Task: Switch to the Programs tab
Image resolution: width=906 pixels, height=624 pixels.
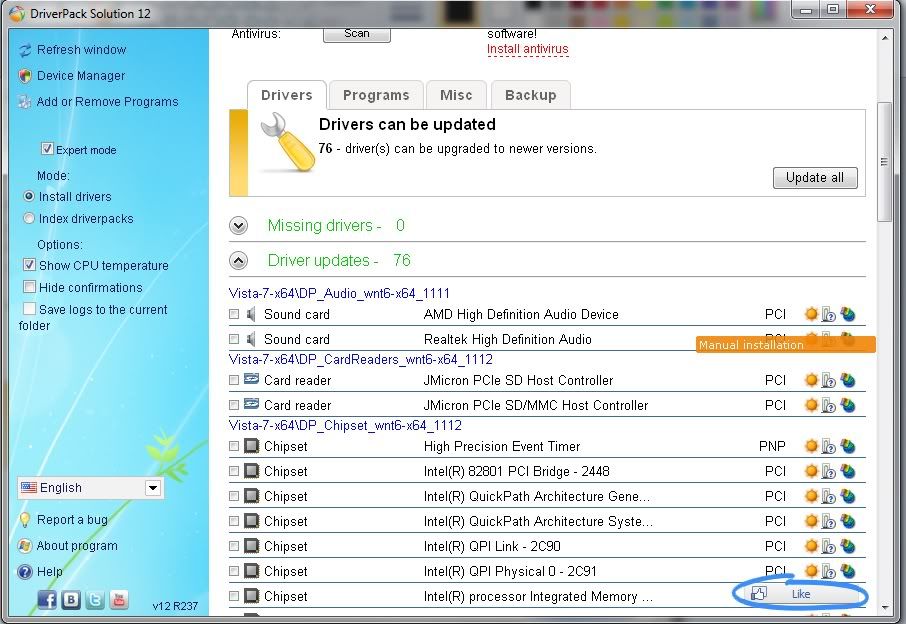Action: [x=376, y=95]
